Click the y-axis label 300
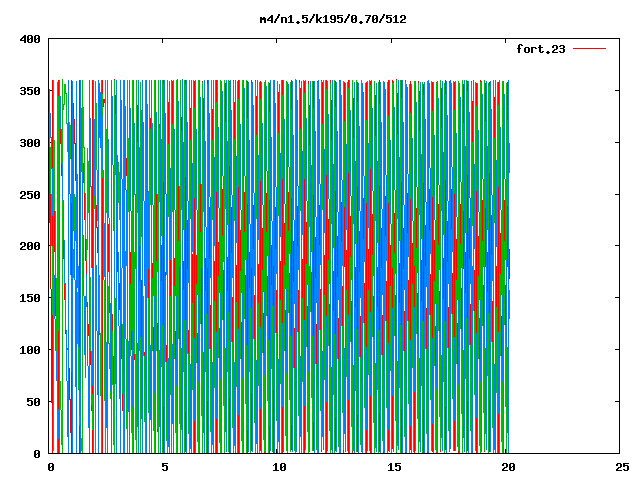This screenshot has width=640, height=480. (x=30, y=143)
